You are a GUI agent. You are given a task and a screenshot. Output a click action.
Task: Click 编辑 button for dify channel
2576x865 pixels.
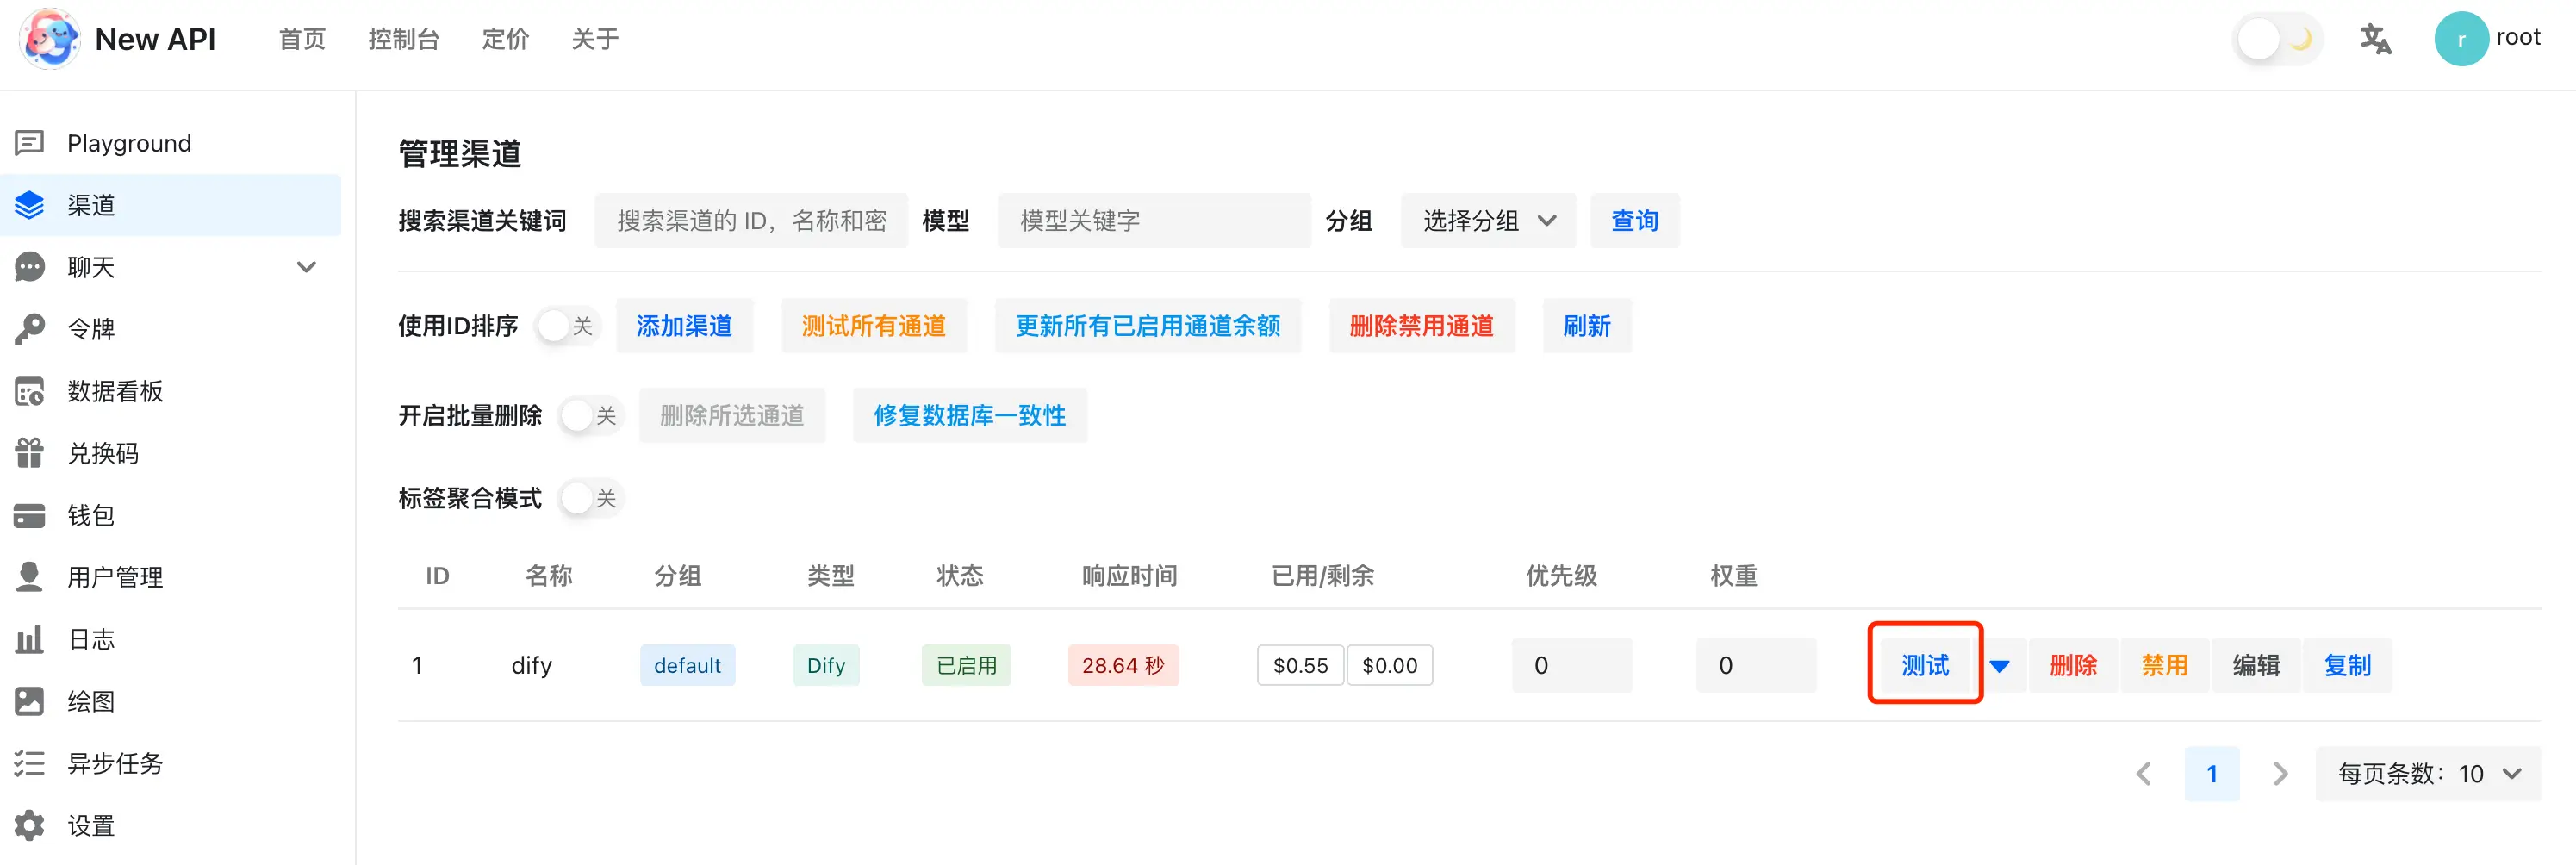[2256, 666]
